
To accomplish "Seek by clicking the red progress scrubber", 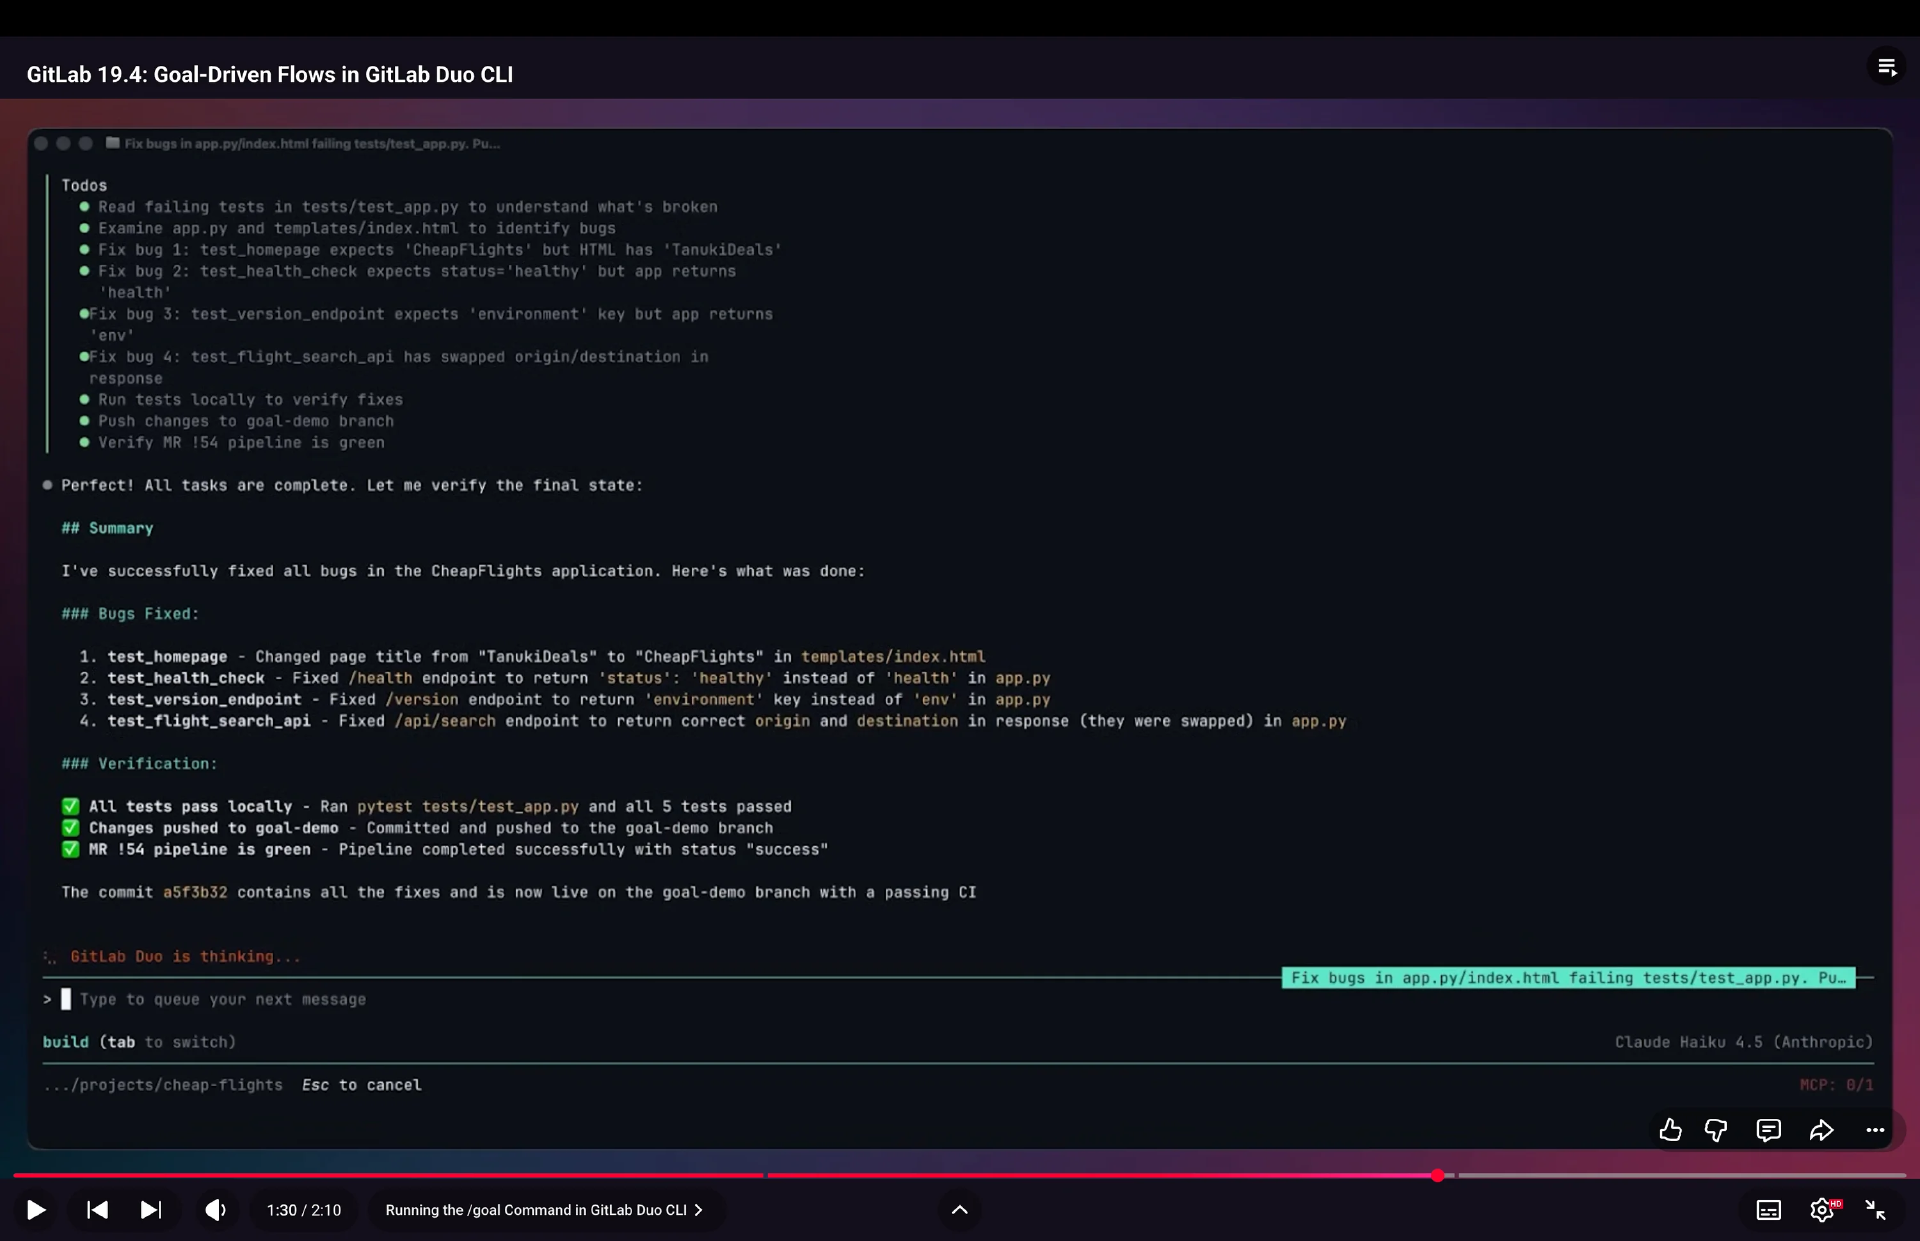I will [x=1437, y=1176].
